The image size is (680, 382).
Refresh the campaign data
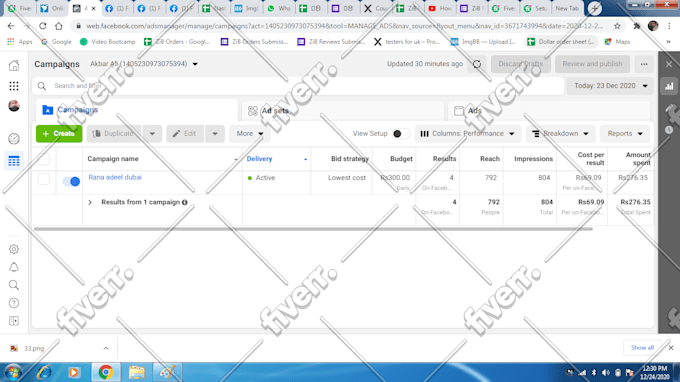point(477,64)
